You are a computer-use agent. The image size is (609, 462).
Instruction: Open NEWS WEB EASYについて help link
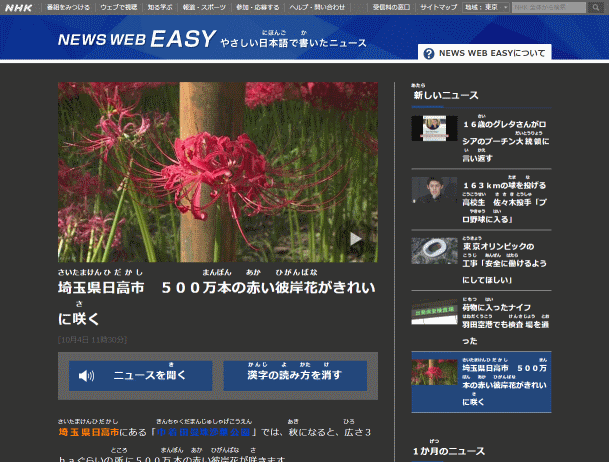coord(485,53)
